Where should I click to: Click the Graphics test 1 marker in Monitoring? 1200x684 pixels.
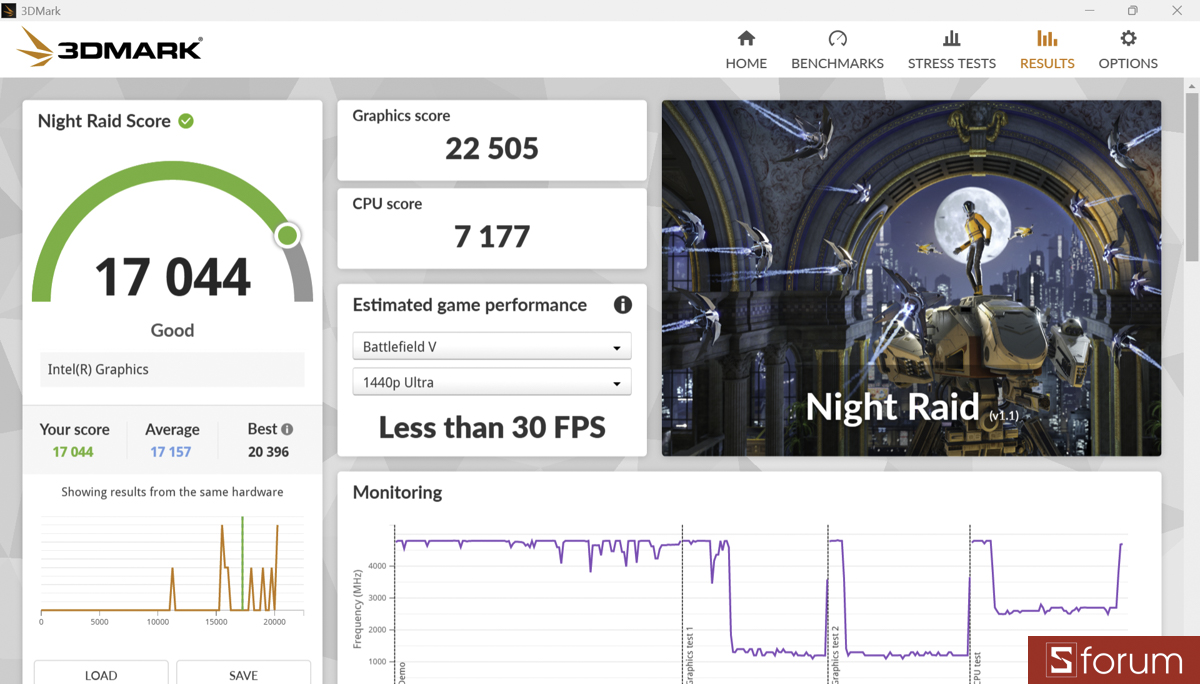click(x=689, y=655)
